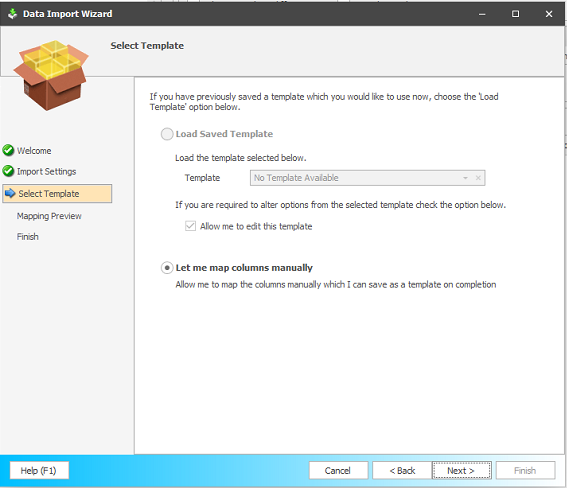Viewport: 567px width, 488px height.
Task: Click the blue arrow icon beside Select Template
Action: point(10,193)
